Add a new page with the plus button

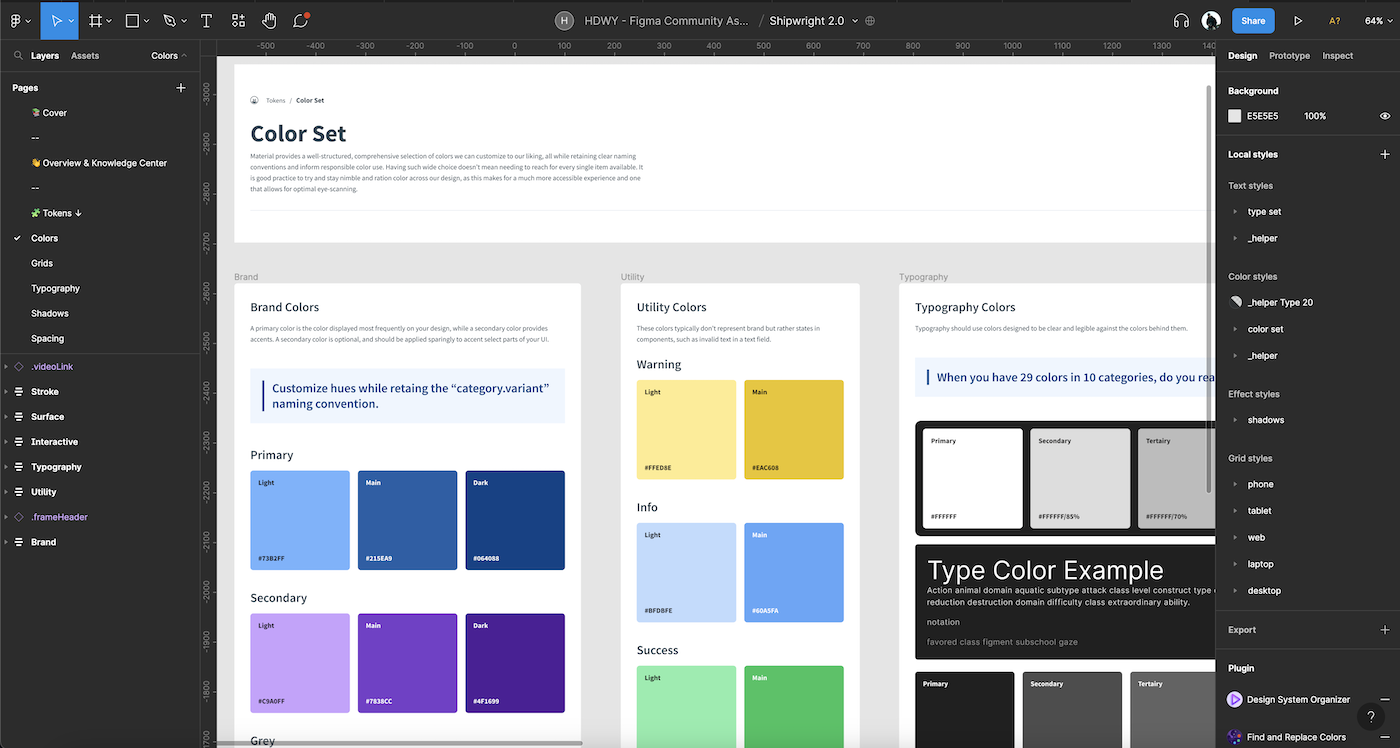click(180, 88)
